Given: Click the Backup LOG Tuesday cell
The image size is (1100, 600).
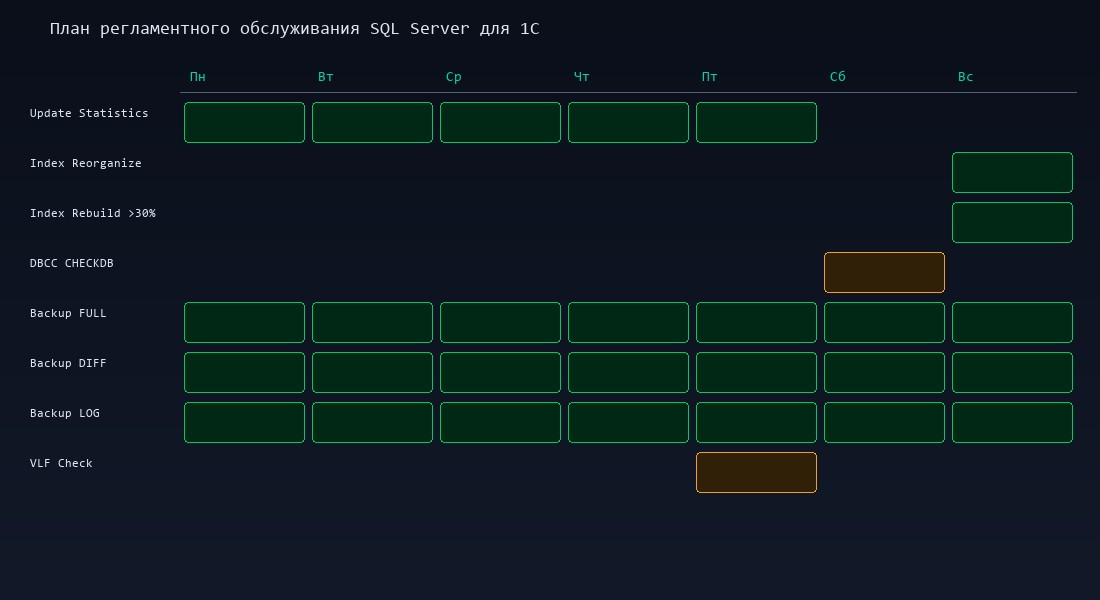Looking at the screenshot, I should pos(372,422).
